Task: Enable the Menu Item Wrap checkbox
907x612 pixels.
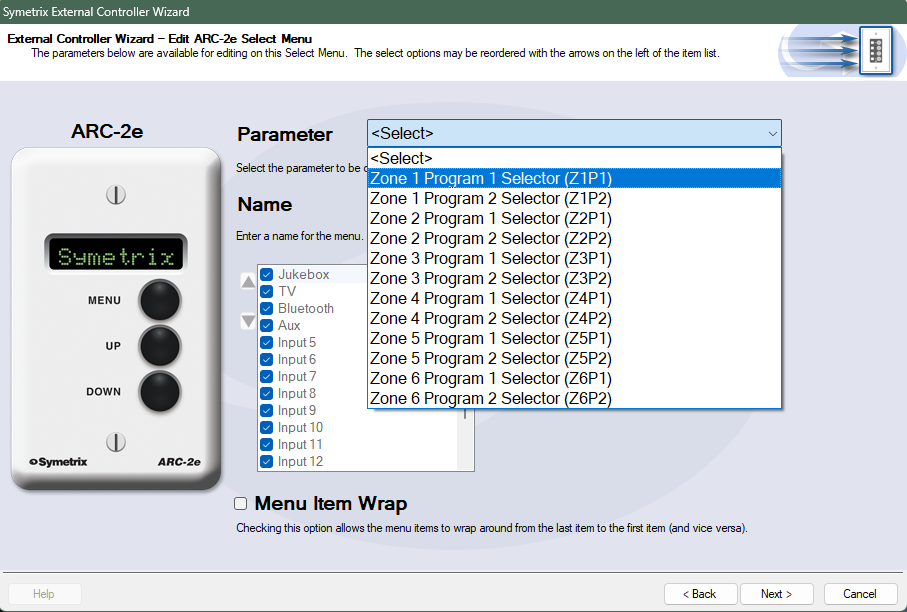Action: coord(240,504)
